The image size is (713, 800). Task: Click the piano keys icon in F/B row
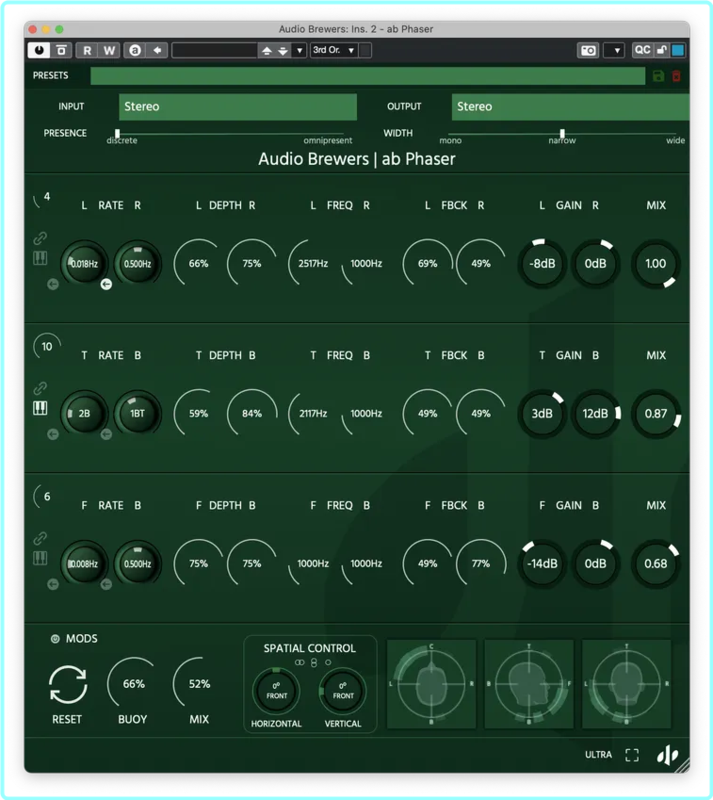pos(40,558)
